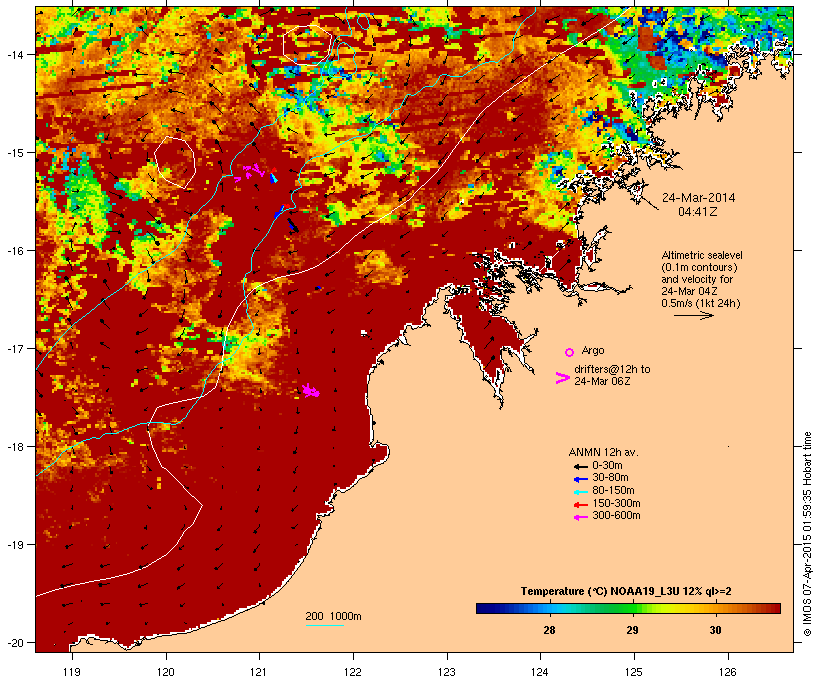Screen dimensions: 820x680
Task: Click the 0.5m/s velocity reference arrow
Action: [x=693, y=315]
